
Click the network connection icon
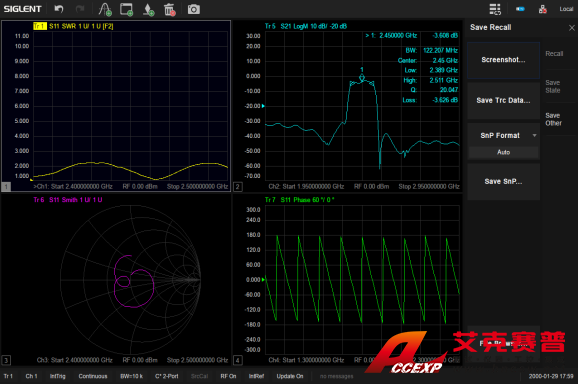click(x=543, y=9)
